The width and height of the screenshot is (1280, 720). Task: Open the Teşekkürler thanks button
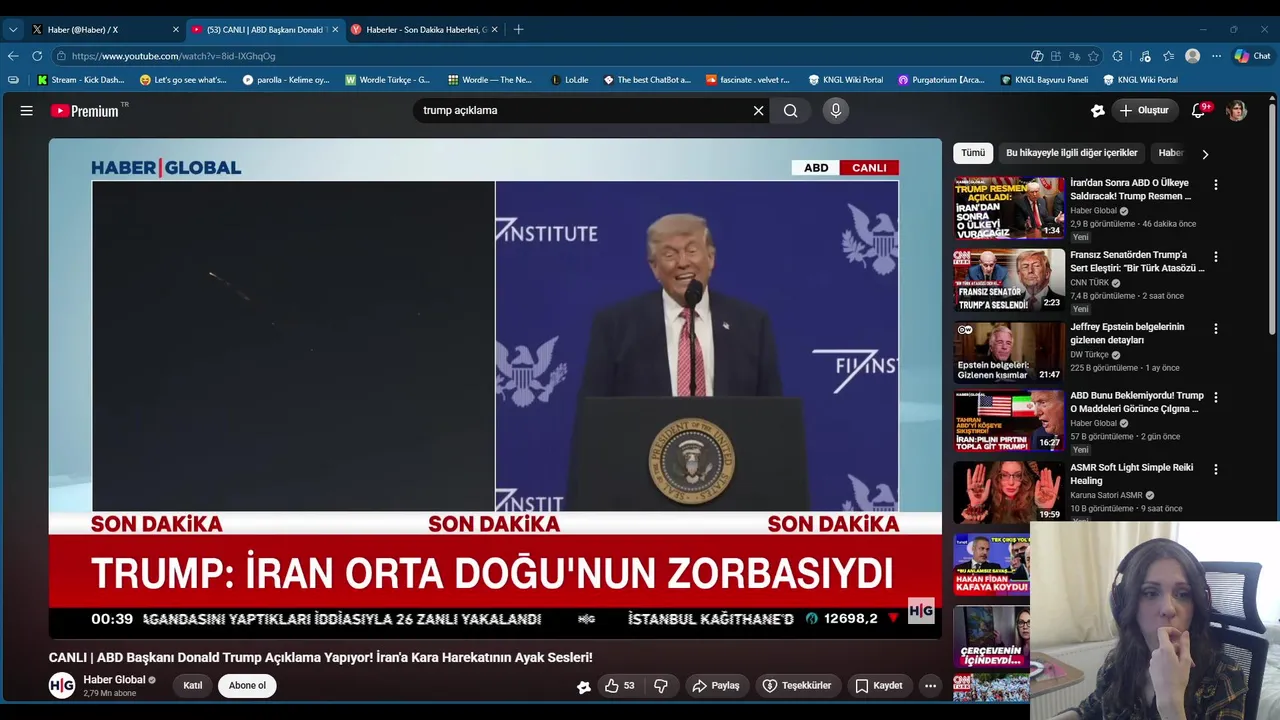point(798,686)
